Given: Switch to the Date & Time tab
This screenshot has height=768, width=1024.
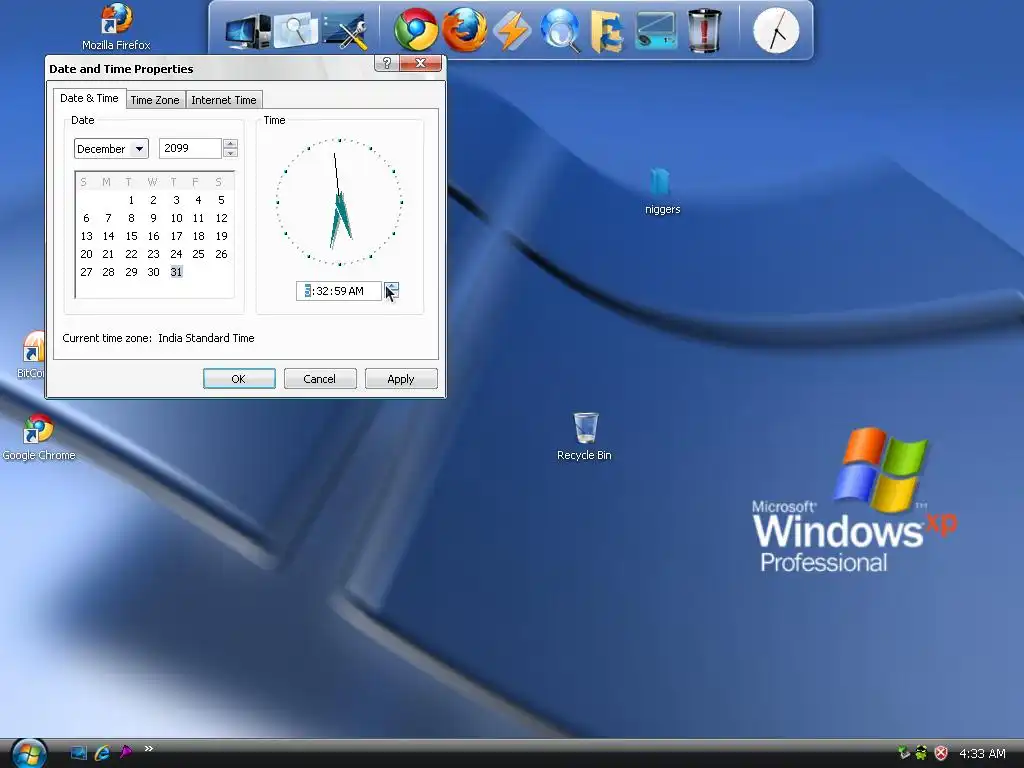Looking at the screenshot, I should tap(89, 98).
